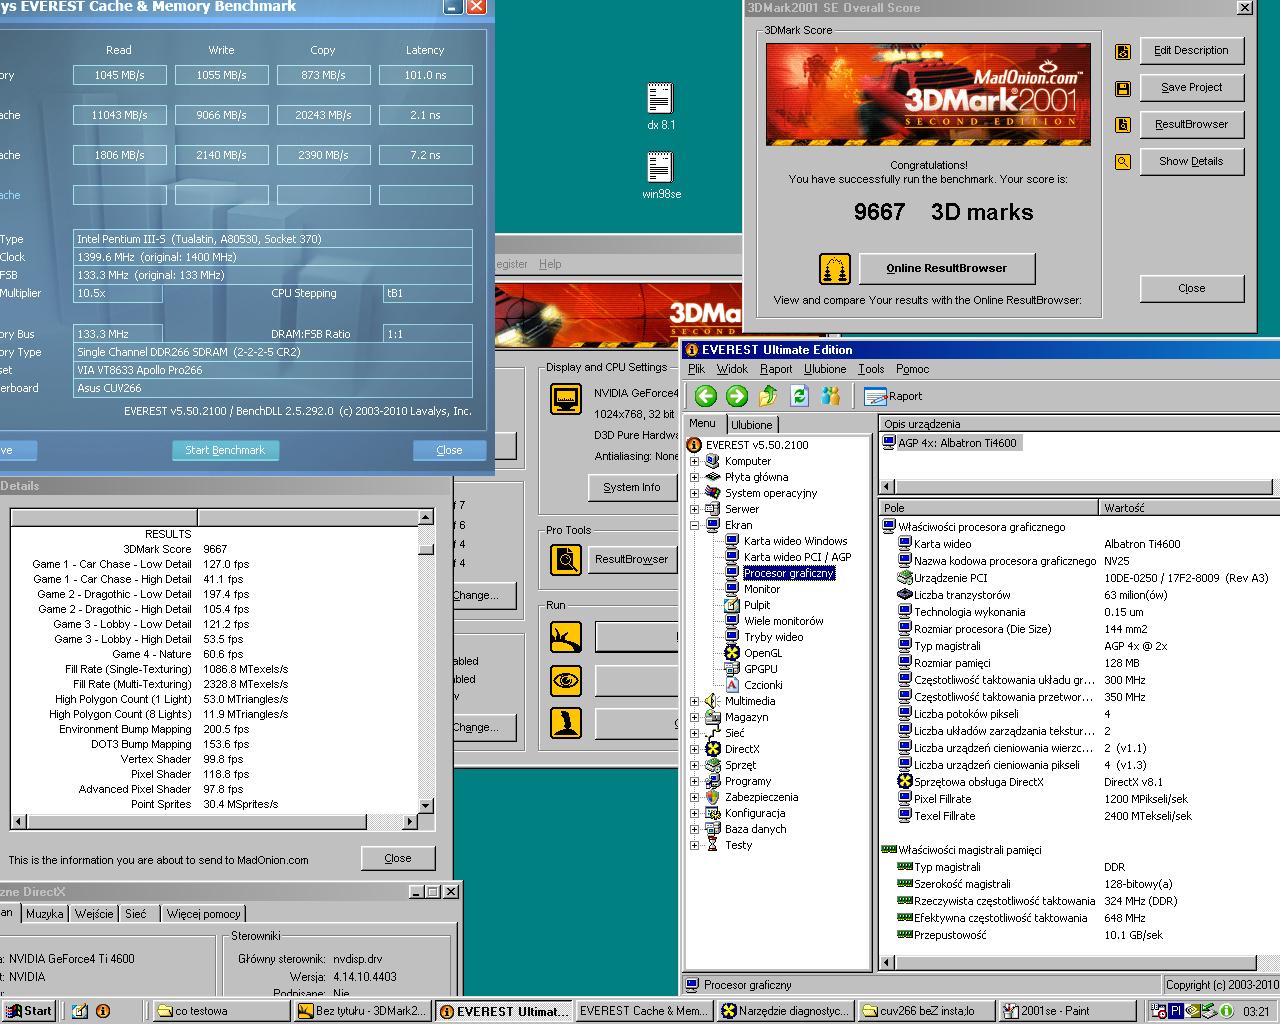Screen dimensions: 1280x1024
Task: Click the Windows Start button
Action: point(28,1011)
